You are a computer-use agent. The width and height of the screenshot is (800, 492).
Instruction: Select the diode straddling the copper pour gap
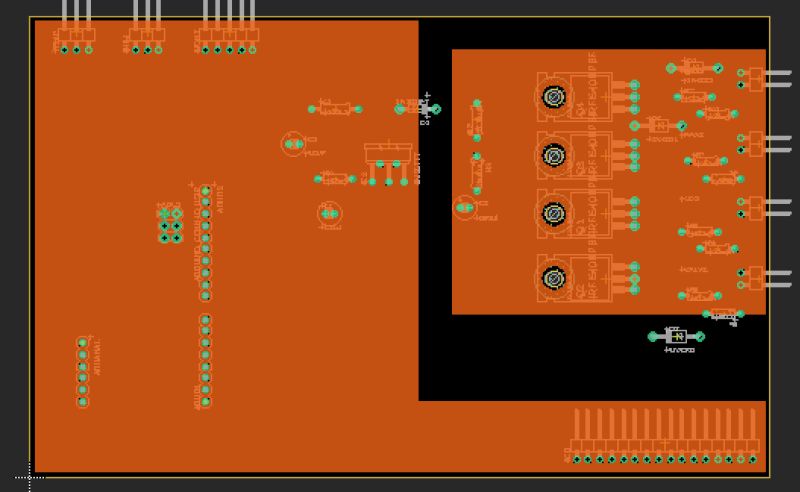point(418,109)
